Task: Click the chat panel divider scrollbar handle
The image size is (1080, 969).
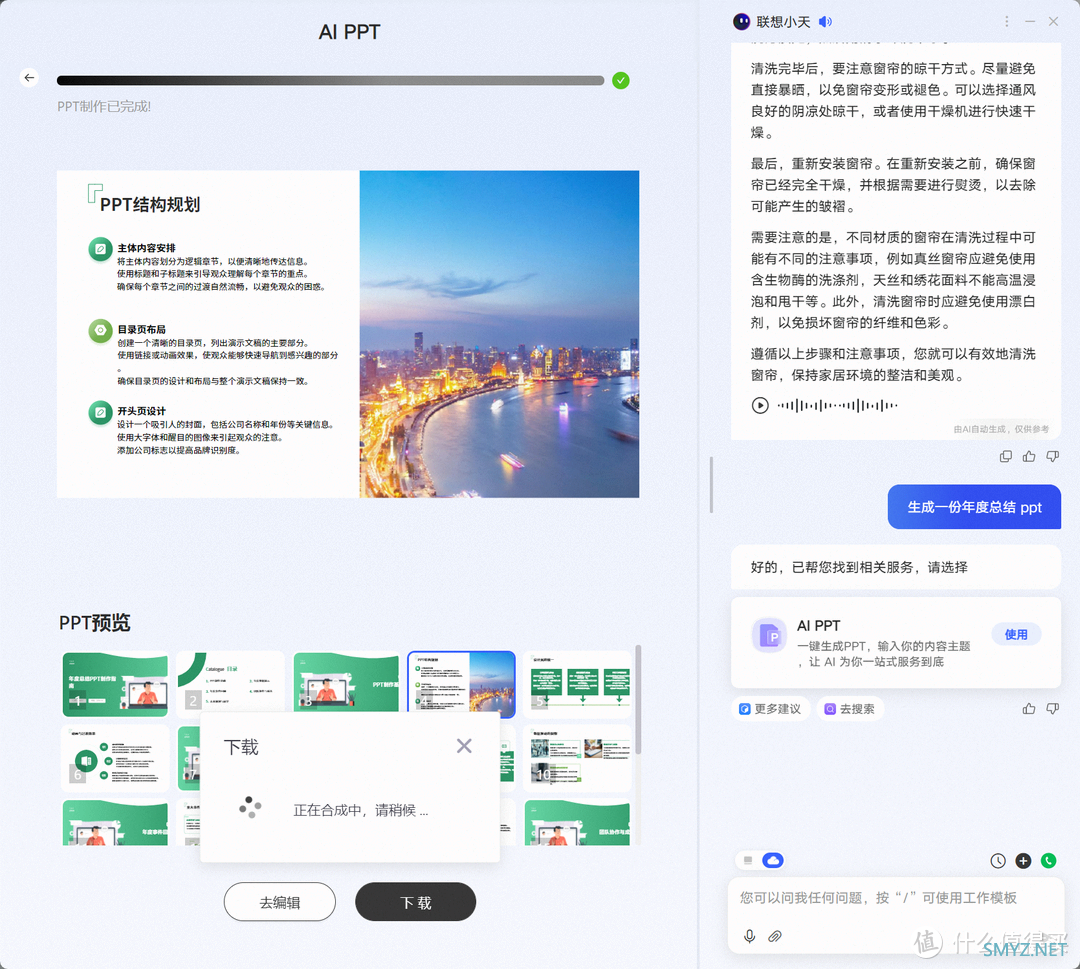Action: point(711,485)
